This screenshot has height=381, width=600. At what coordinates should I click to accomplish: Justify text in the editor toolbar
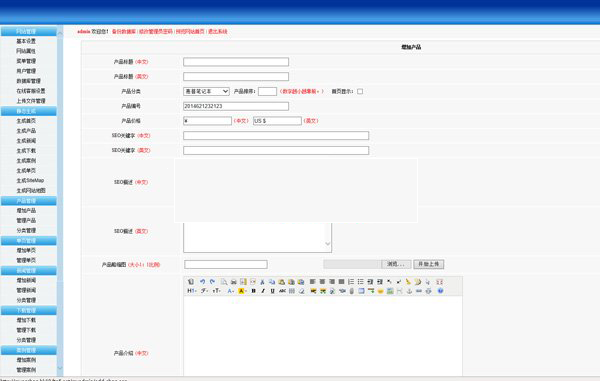[341, 282]
